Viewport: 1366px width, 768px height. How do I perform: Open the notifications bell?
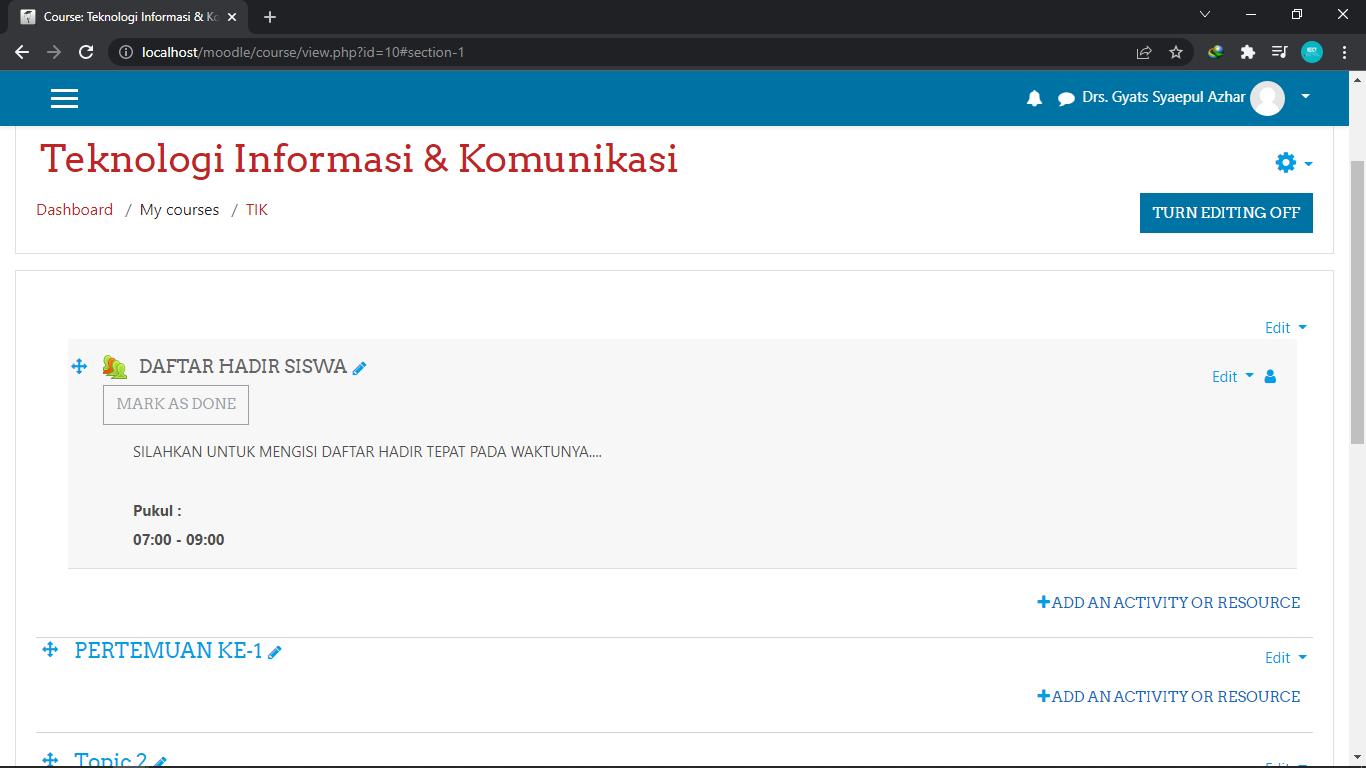point(1034,98)
